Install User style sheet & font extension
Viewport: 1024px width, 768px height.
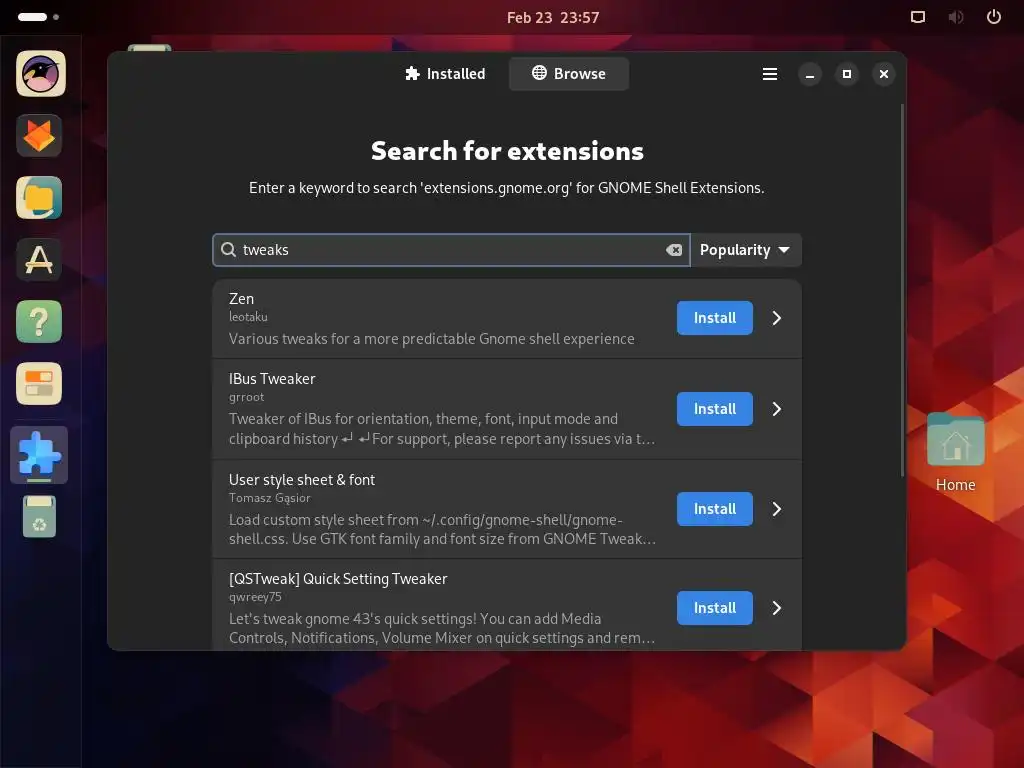point(714,509)
